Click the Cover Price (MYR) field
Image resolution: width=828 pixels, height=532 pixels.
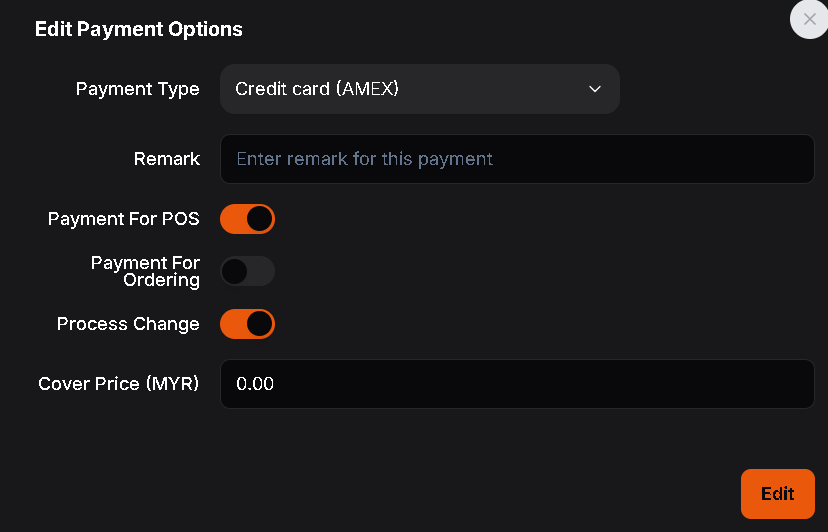pyautogui.click(x=517, y=384)
